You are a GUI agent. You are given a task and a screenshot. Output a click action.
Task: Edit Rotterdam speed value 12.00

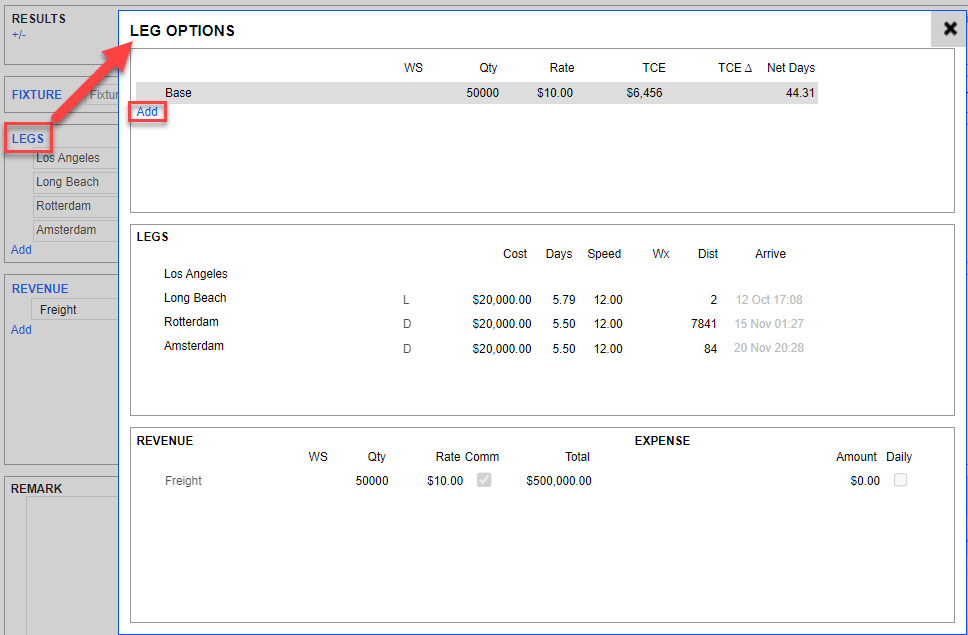pyautogui.click(x=607, y=324)
